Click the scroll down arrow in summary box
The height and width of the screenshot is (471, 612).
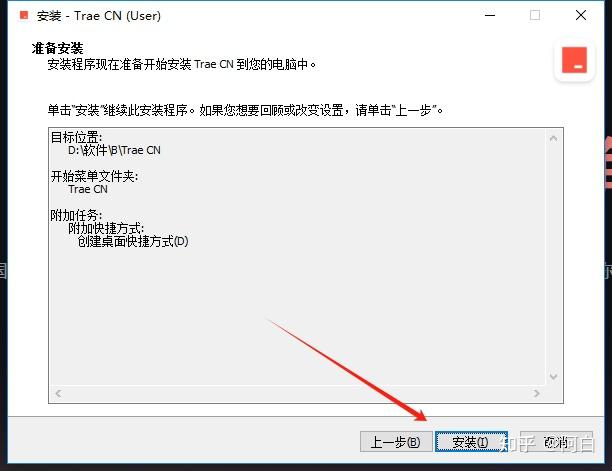[x=553, y=376]
